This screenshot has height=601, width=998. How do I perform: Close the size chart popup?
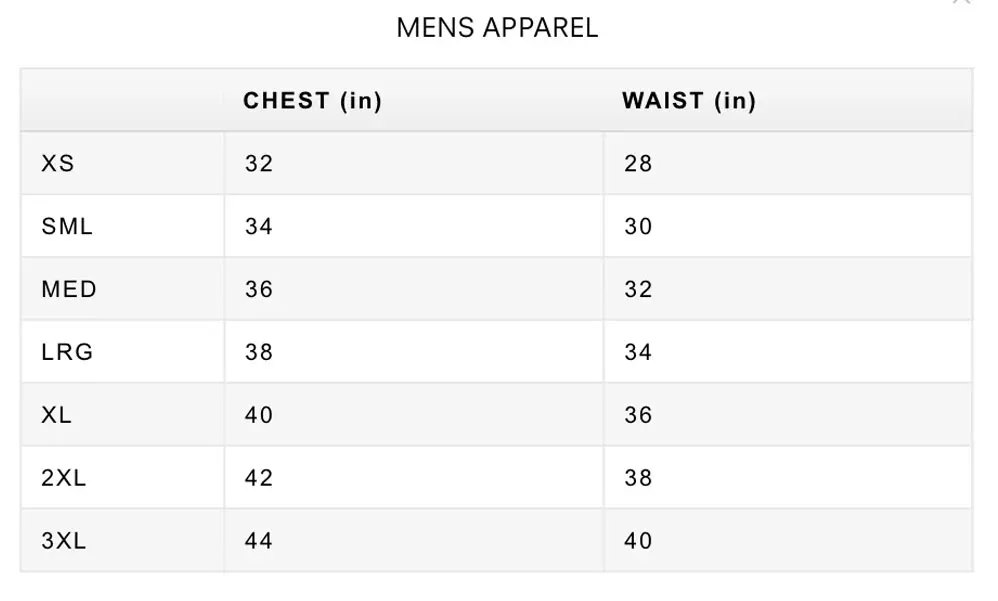[x=962, y=3]
